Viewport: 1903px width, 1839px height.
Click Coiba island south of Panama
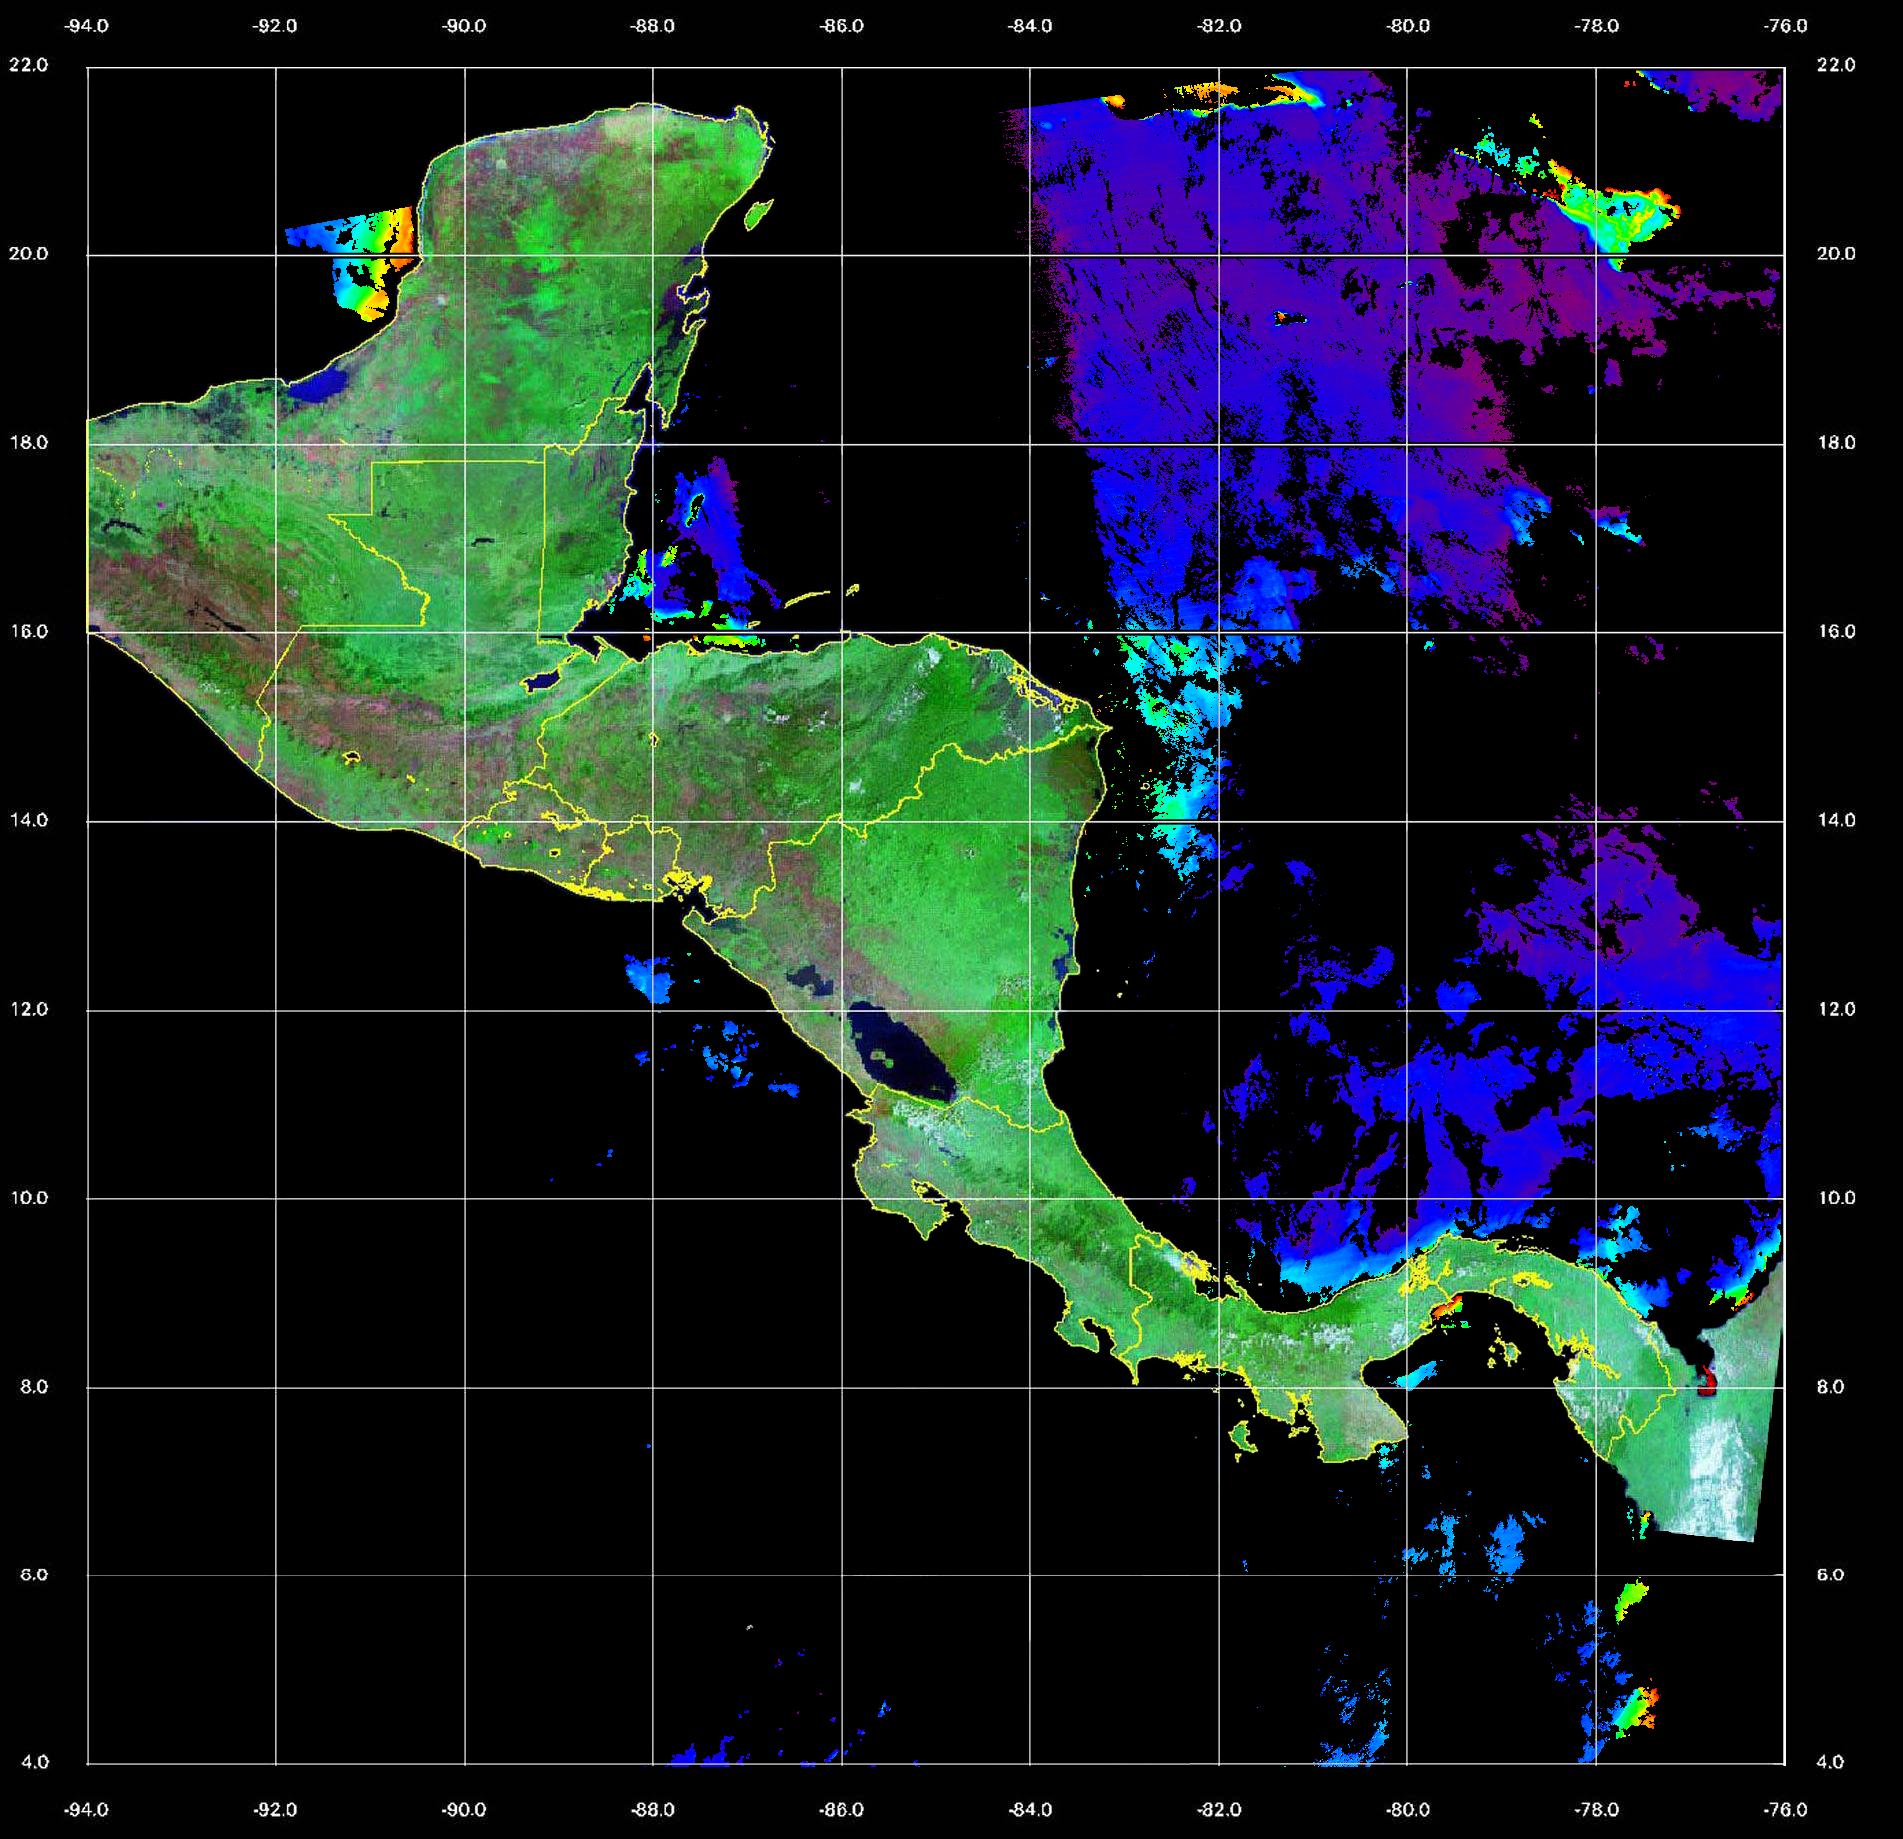coord(1243,1440)
